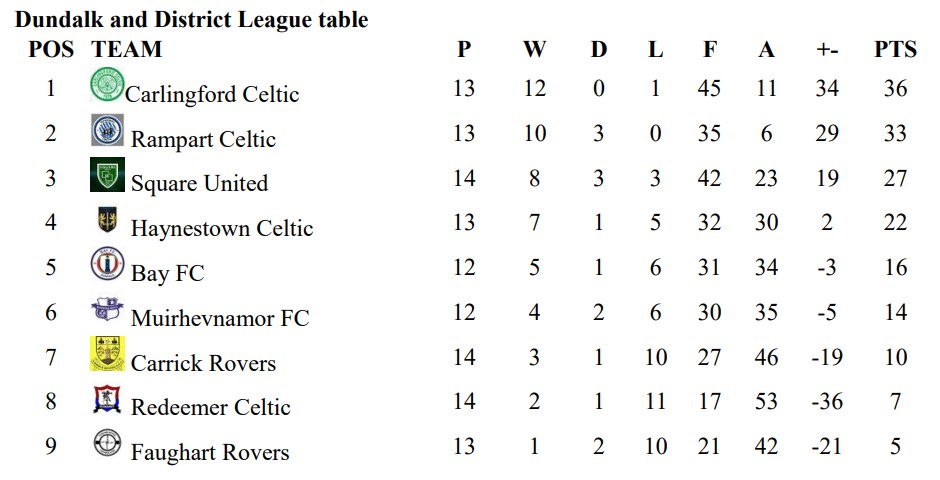Viewport: 940px width, 480px height.
Task: Click the Carlingford Celtic team name
Action: coord(212,95)
